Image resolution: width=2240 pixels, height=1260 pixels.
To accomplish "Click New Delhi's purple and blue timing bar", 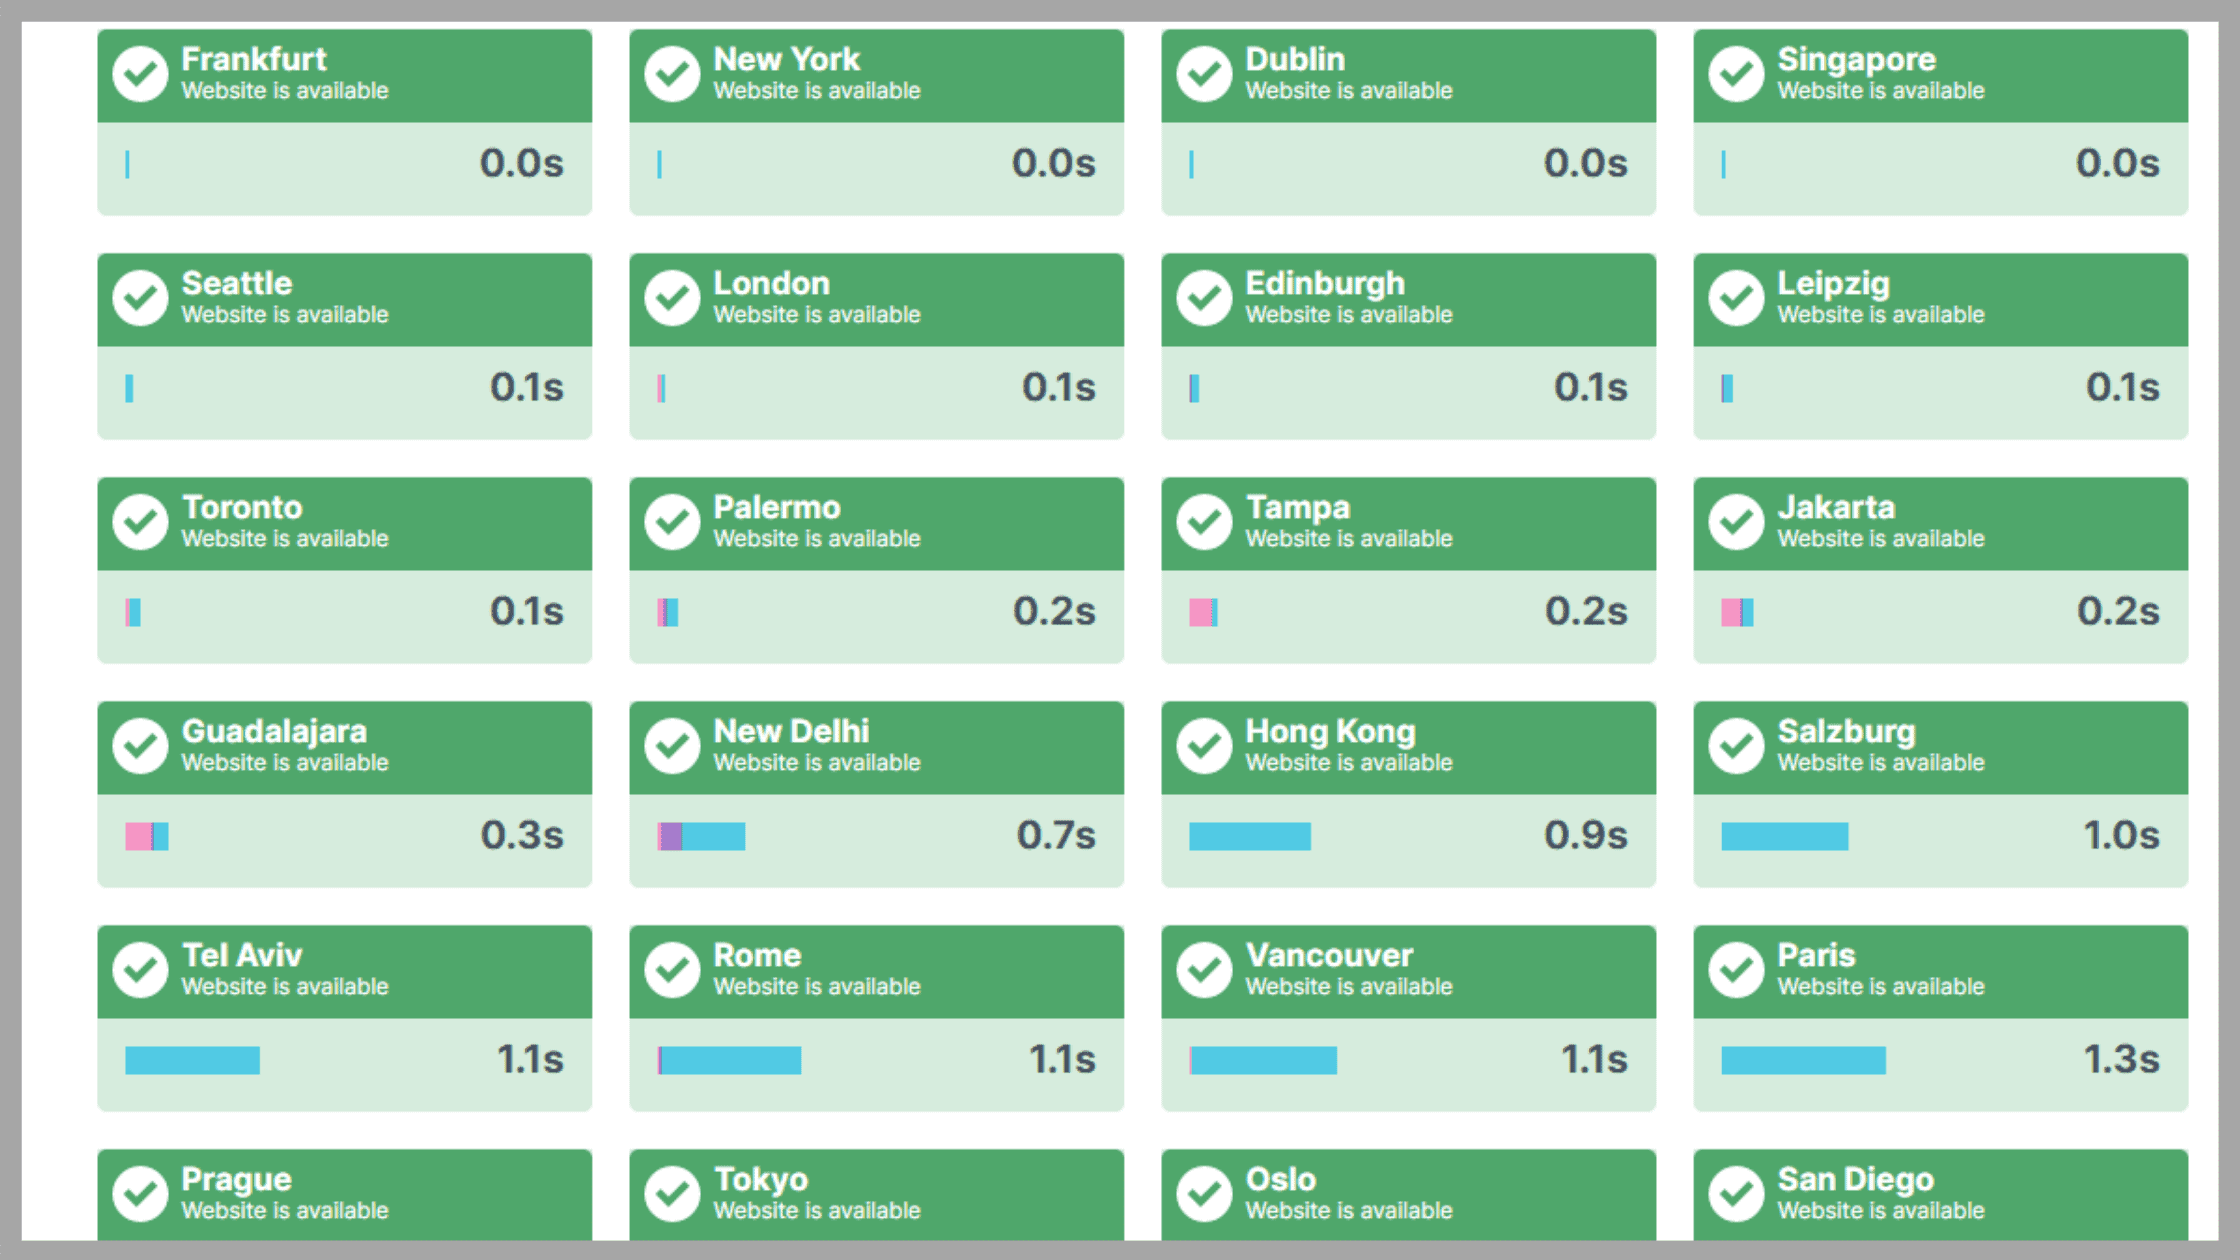I will pos(701,836).
